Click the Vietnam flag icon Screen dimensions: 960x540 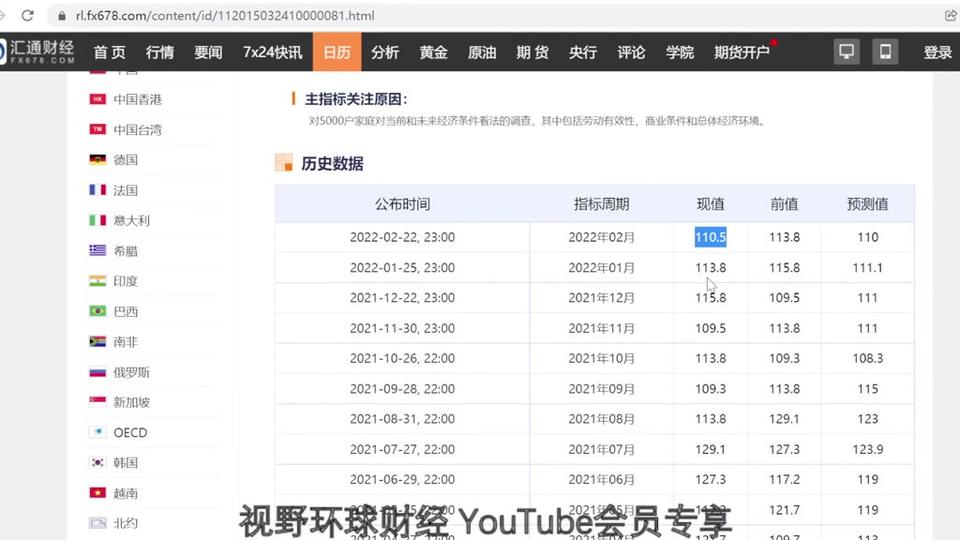point(97,493)
